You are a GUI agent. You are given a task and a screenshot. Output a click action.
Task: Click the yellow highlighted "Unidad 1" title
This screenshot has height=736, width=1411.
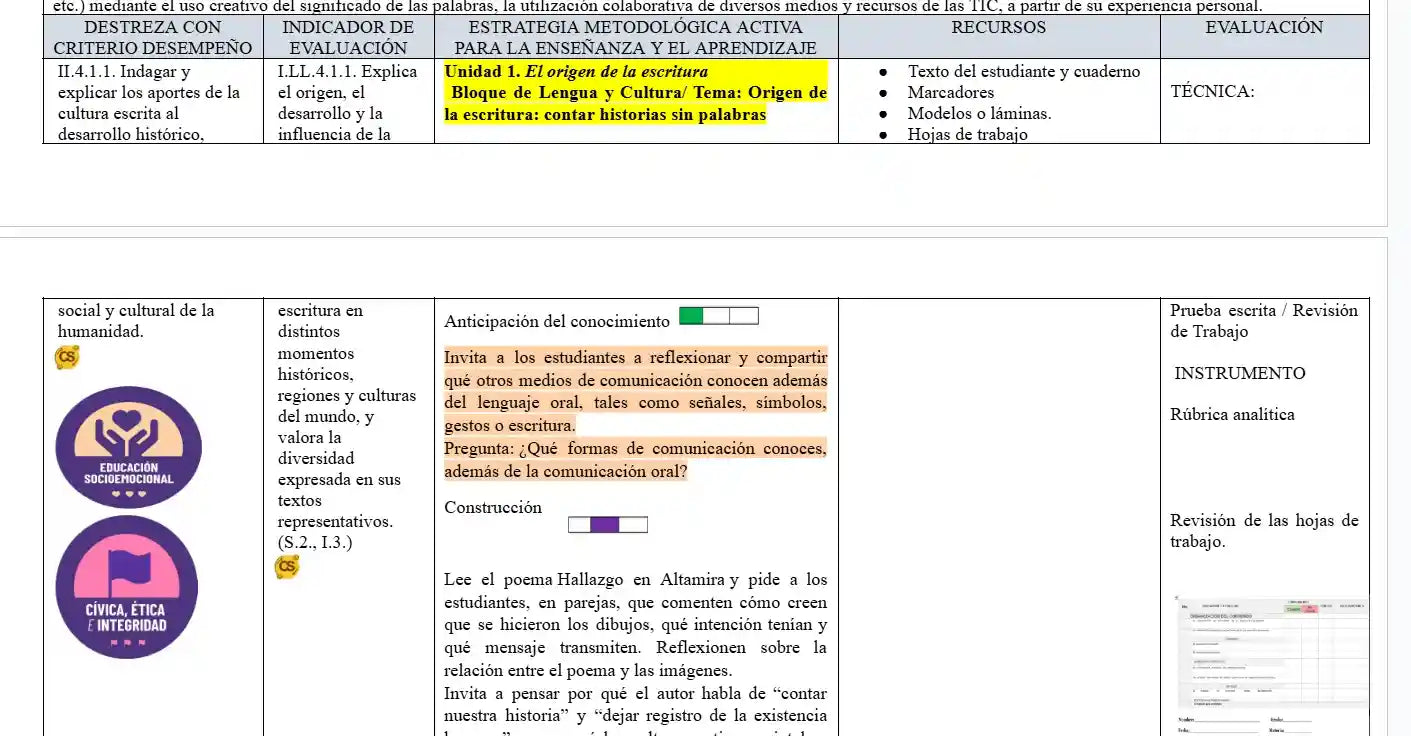pyautogui.click(x=576, y=72)
